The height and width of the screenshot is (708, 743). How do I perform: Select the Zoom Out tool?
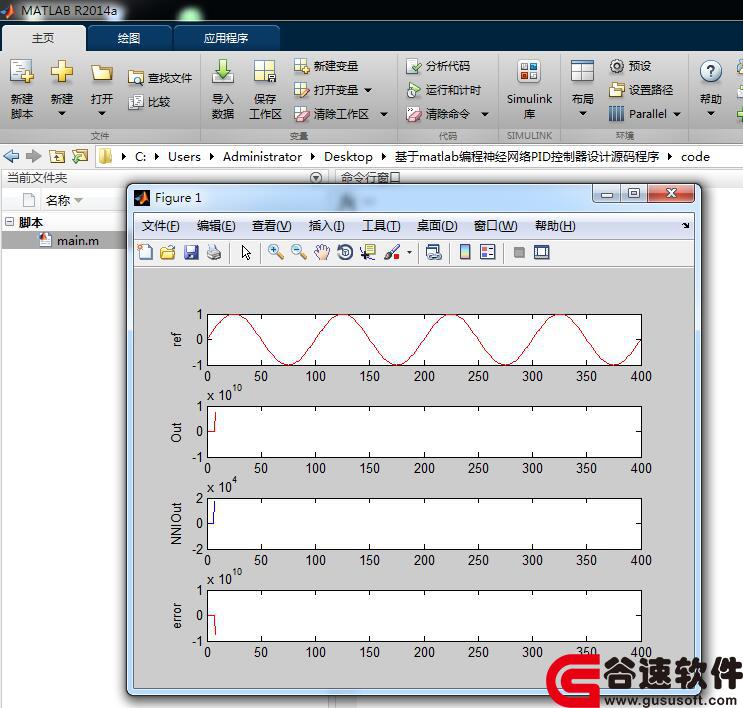pos(299,252)
